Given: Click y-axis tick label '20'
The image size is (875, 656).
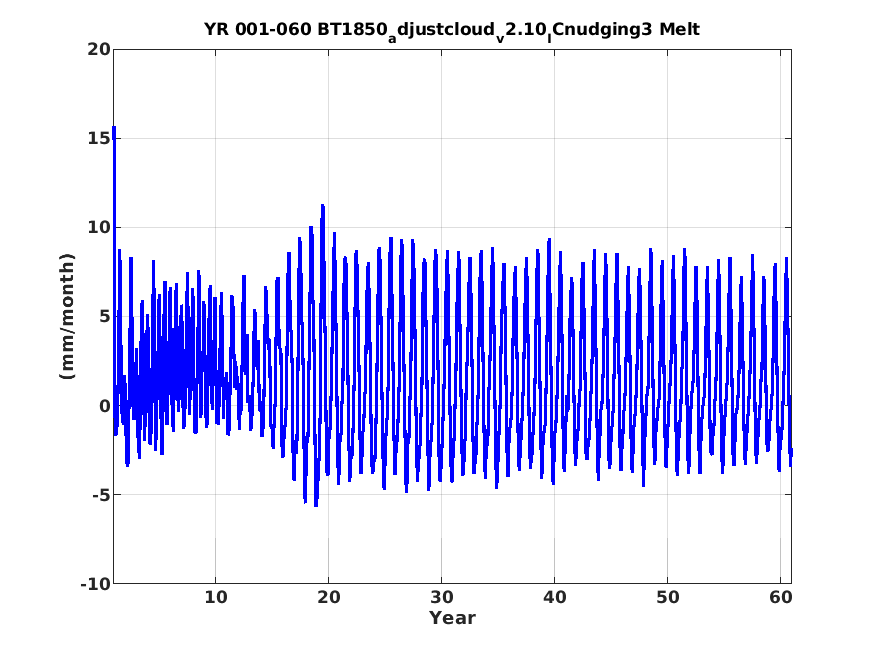Looking at the screenshot, I should (x=99, y=49).
